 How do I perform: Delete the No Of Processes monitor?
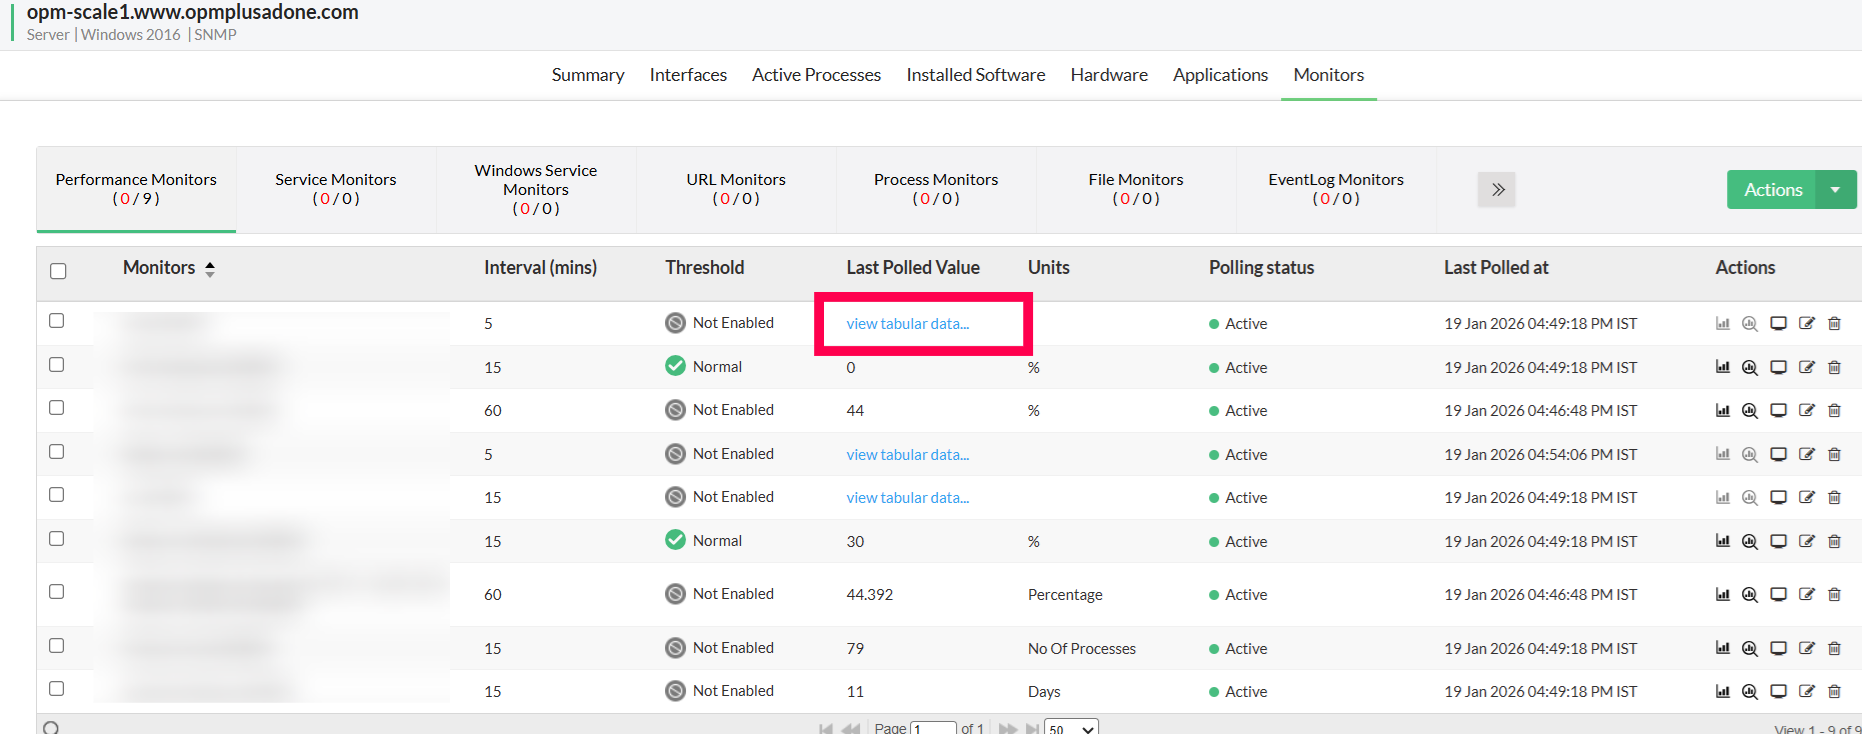click(x=1834, y=648)
